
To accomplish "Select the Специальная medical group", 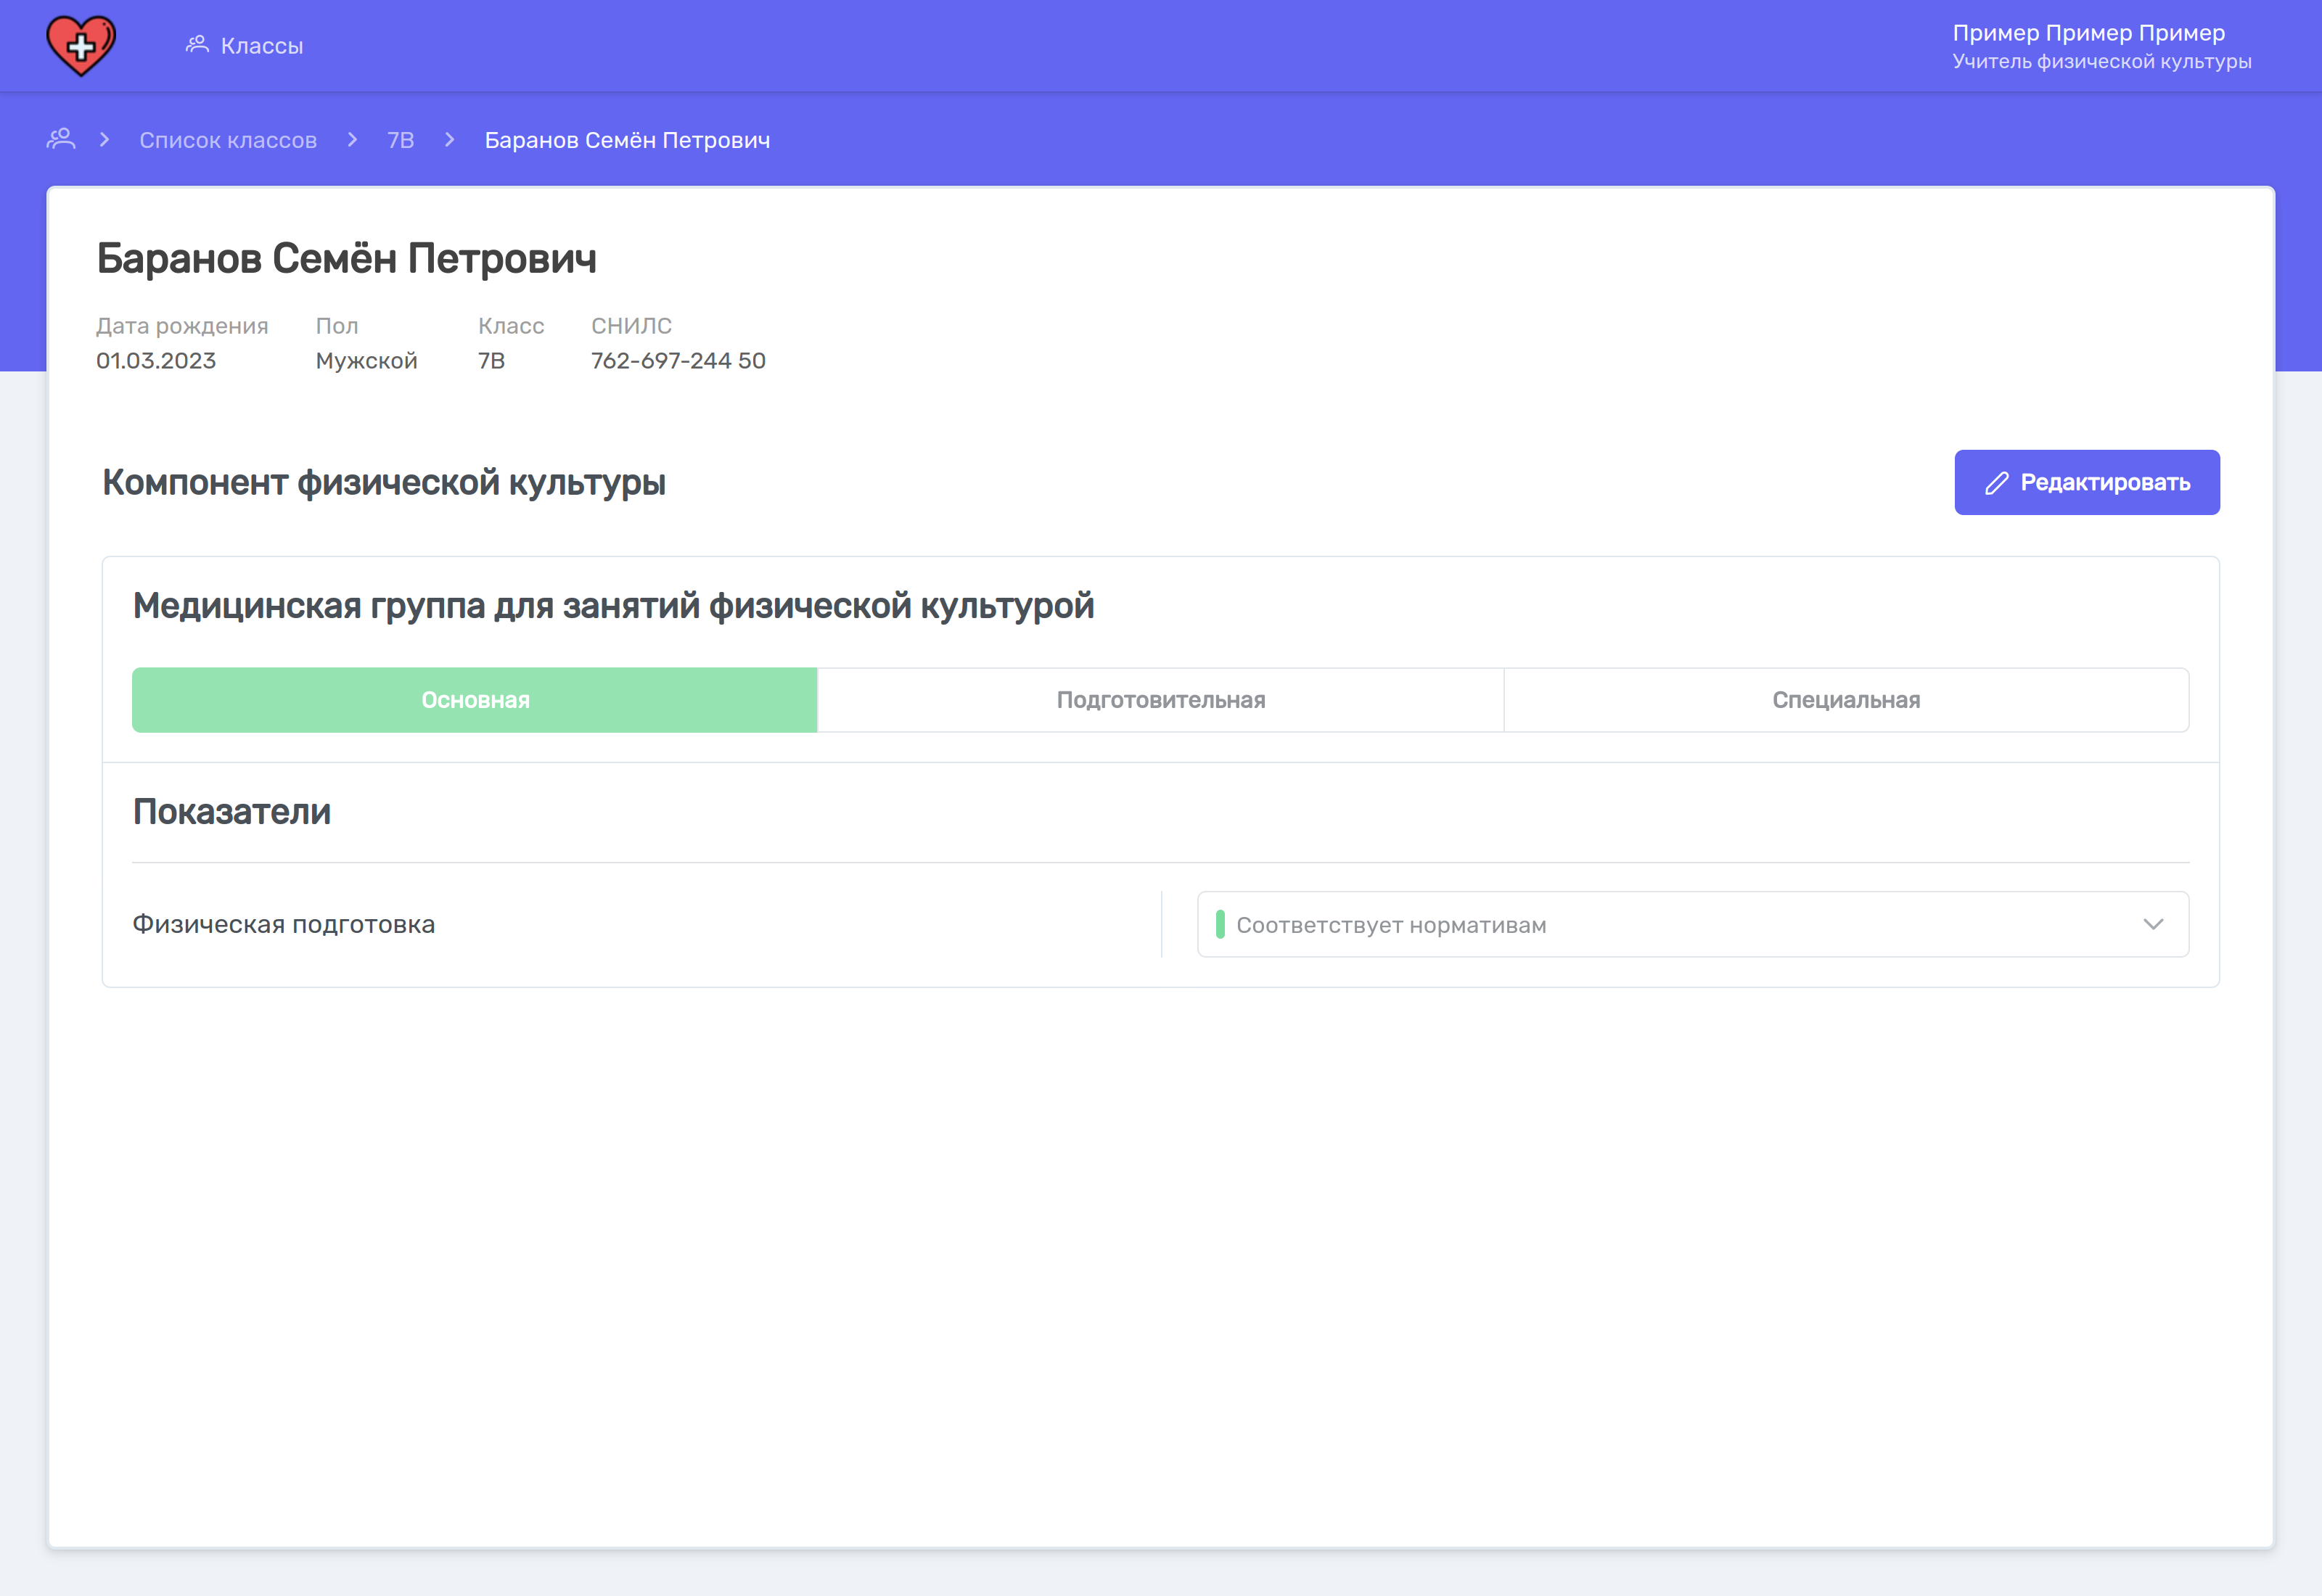I will coord(1845,700).
